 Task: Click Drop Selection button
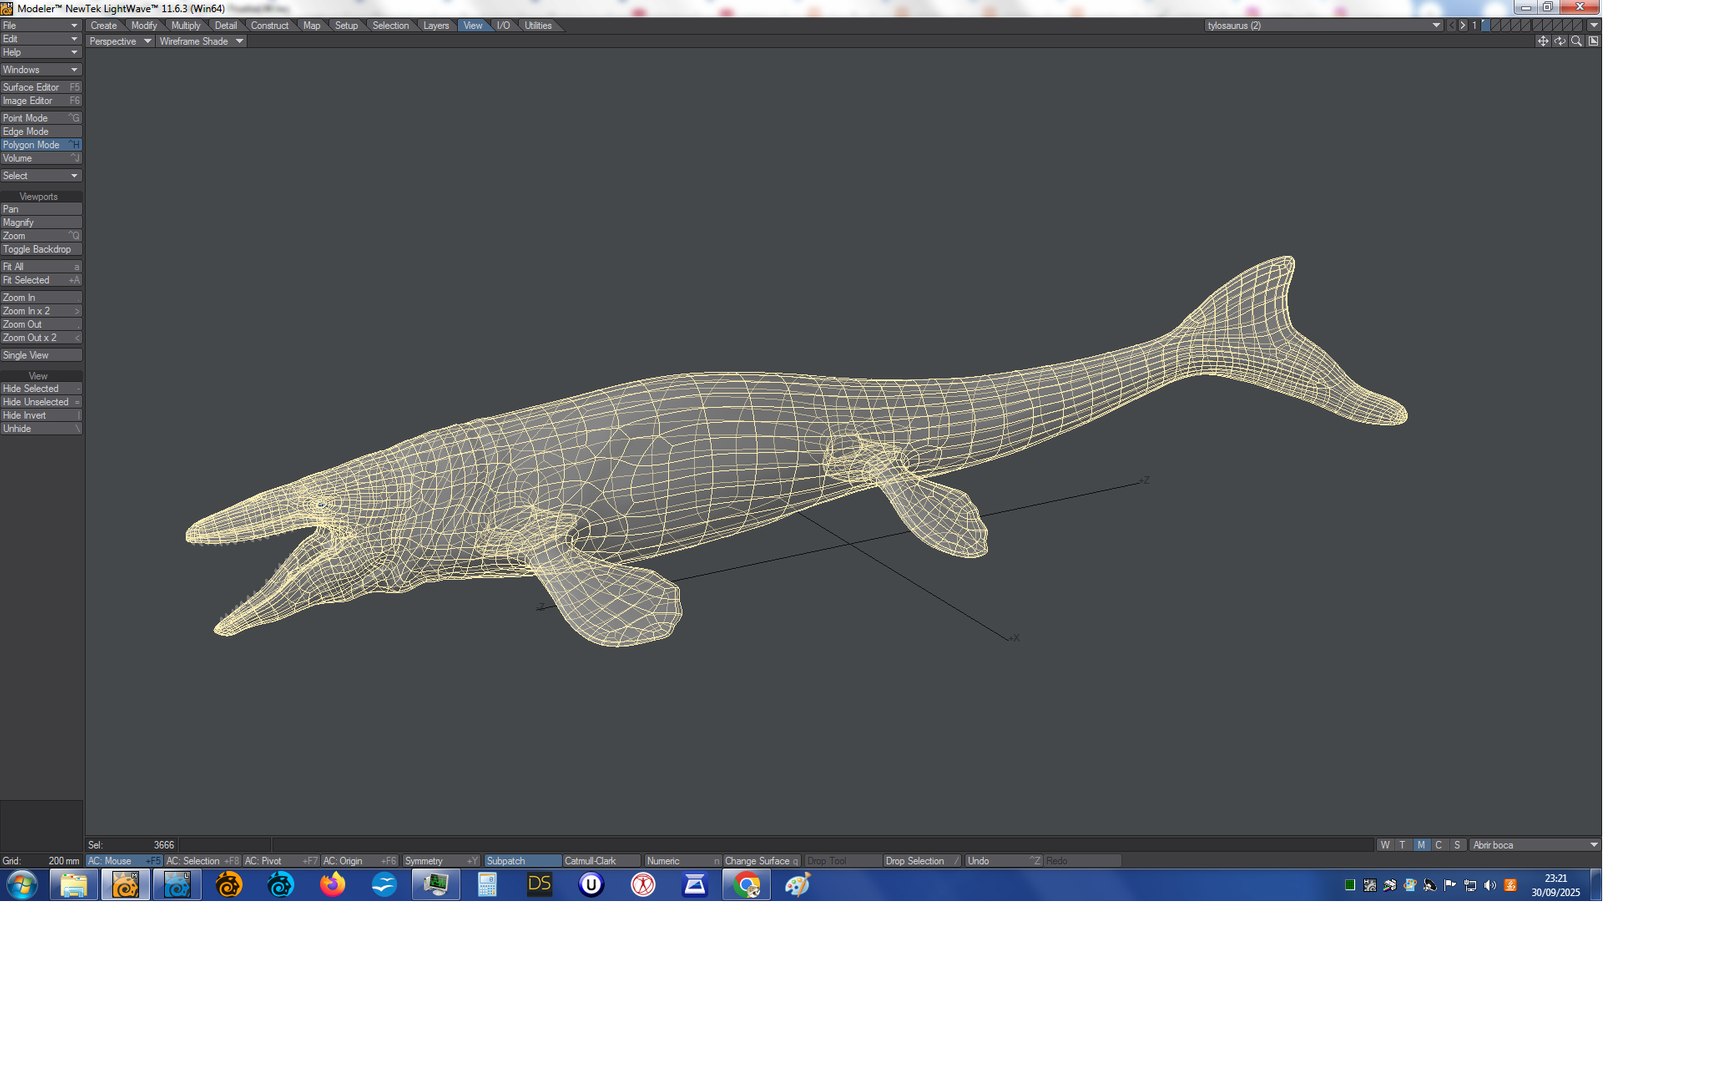coord(922,861)
